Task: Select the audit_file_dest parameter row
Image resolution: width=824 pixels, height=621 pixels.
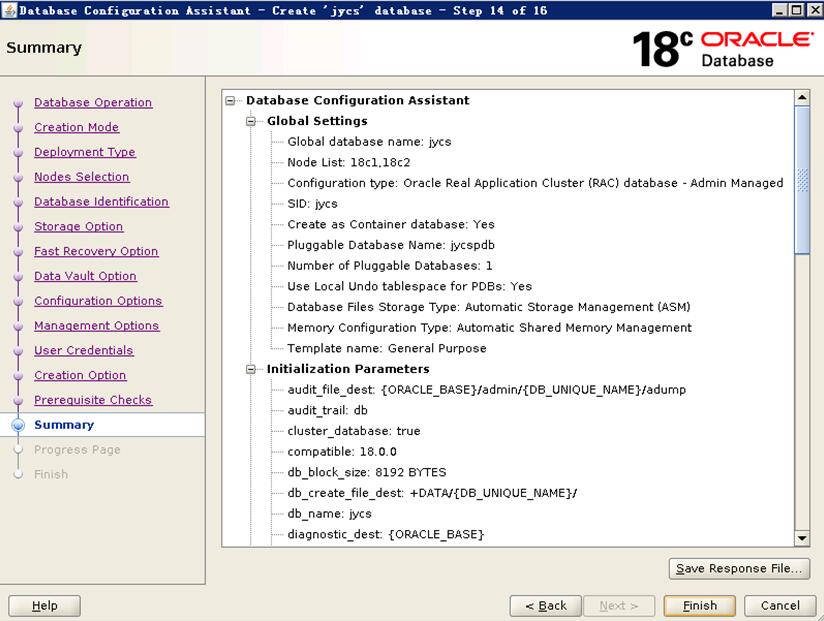Action: [x=486, y=390]
